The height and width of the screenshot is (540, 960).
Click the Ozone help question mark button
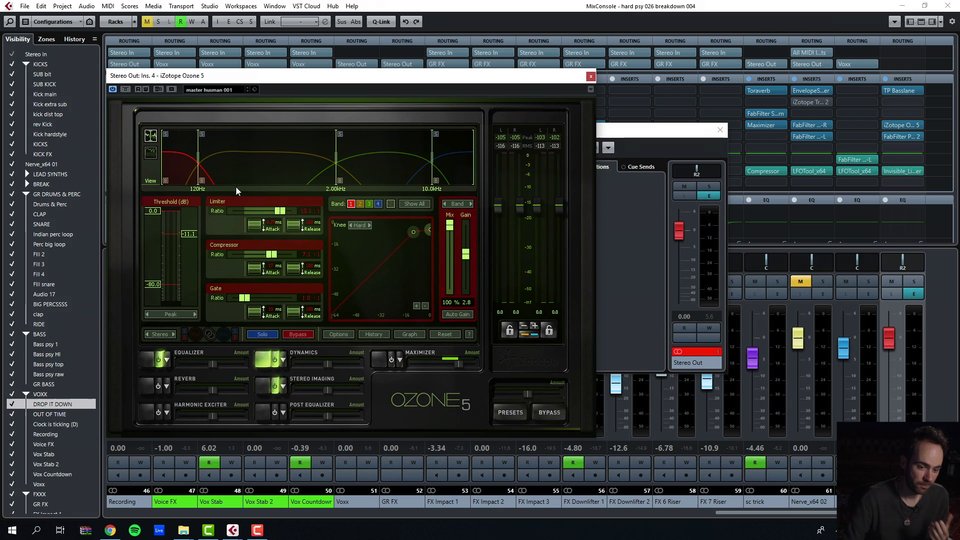pyautogui.click(x=469, y=334)
